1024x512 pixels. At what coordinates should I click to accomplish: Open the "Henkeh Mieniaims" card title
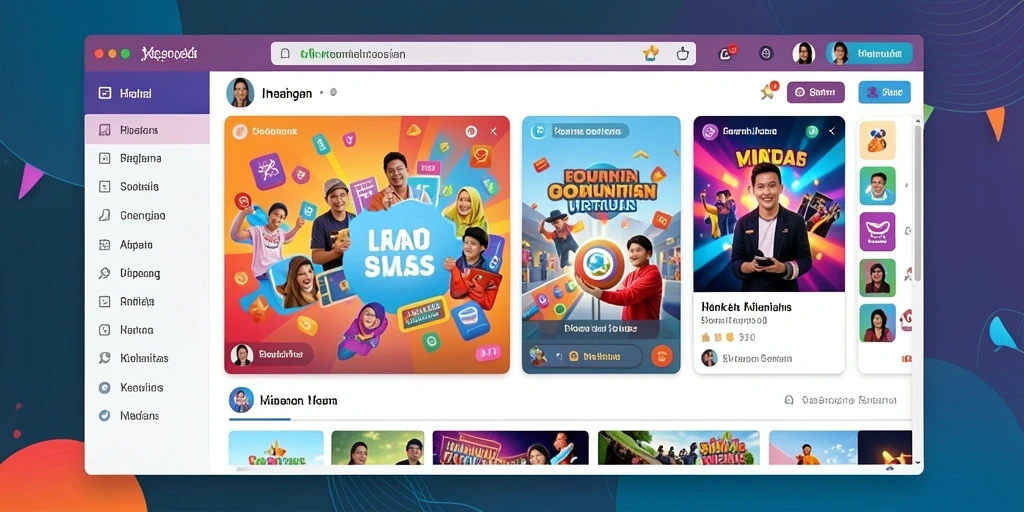pyautogui.click(x=746, y=307)
